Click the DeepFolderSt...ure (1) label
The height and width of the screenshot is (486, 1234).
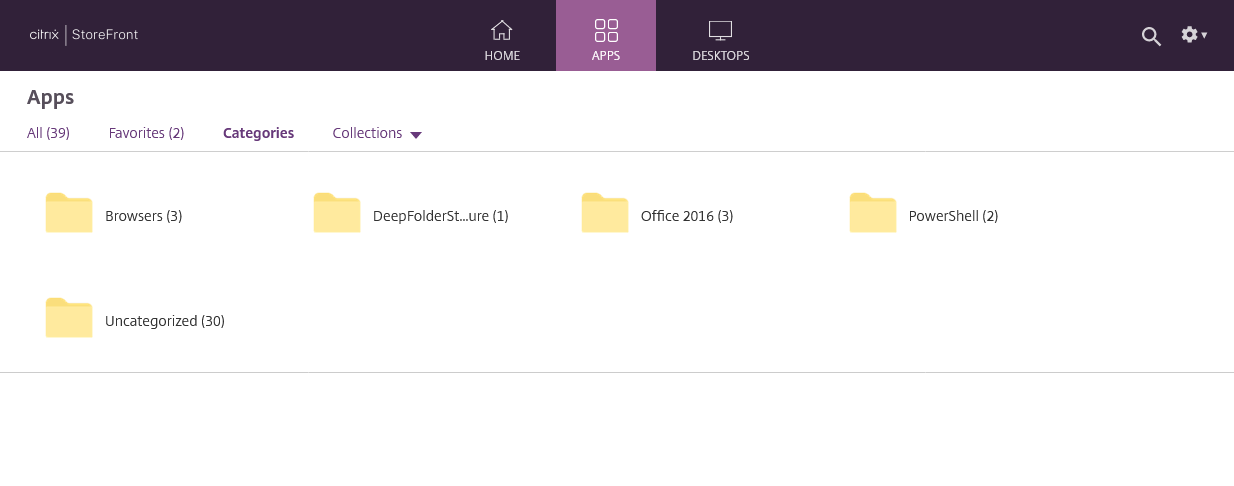tap(440, 216)
